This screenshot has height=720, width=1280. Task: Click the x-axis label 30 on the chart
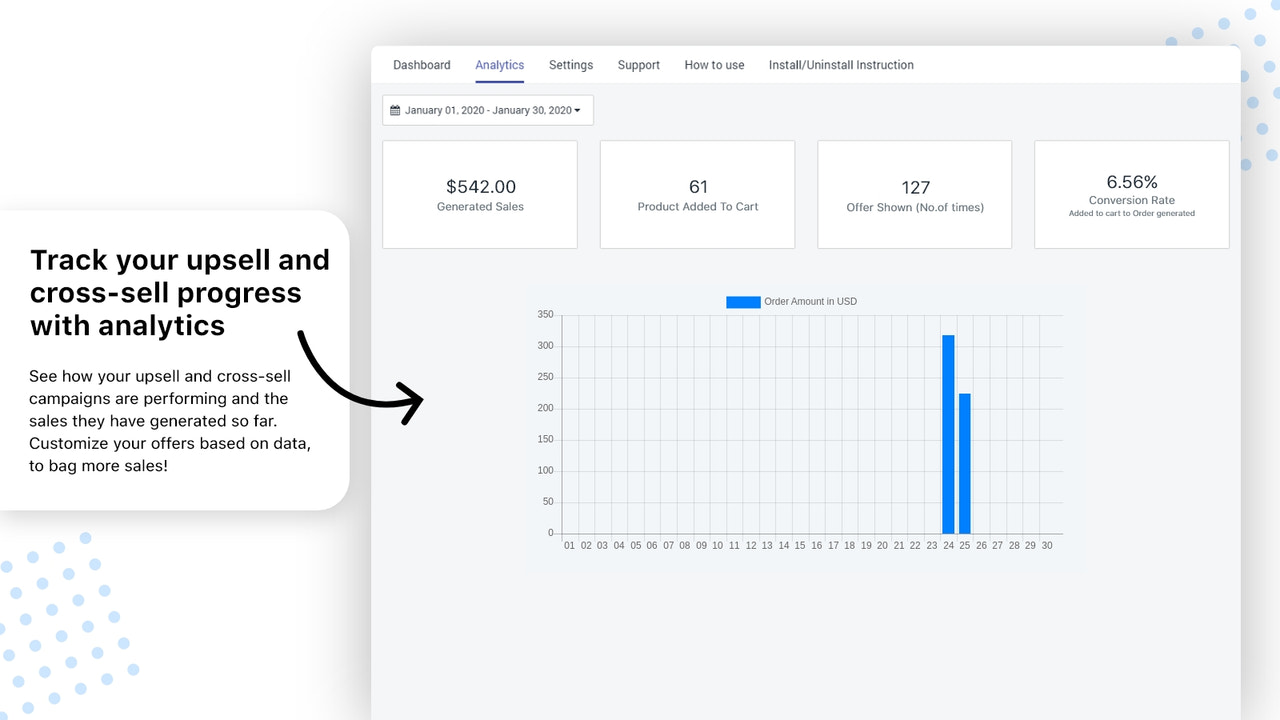(1047, 545)
